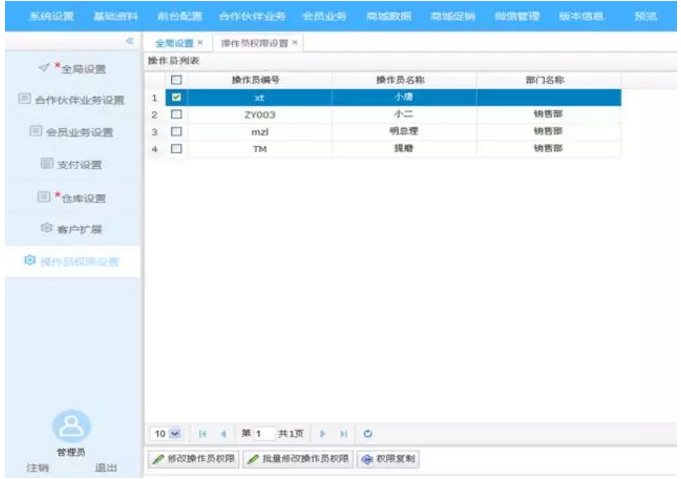Click the 共1页 page count text

pyautogui.click(x=291, y=433)
